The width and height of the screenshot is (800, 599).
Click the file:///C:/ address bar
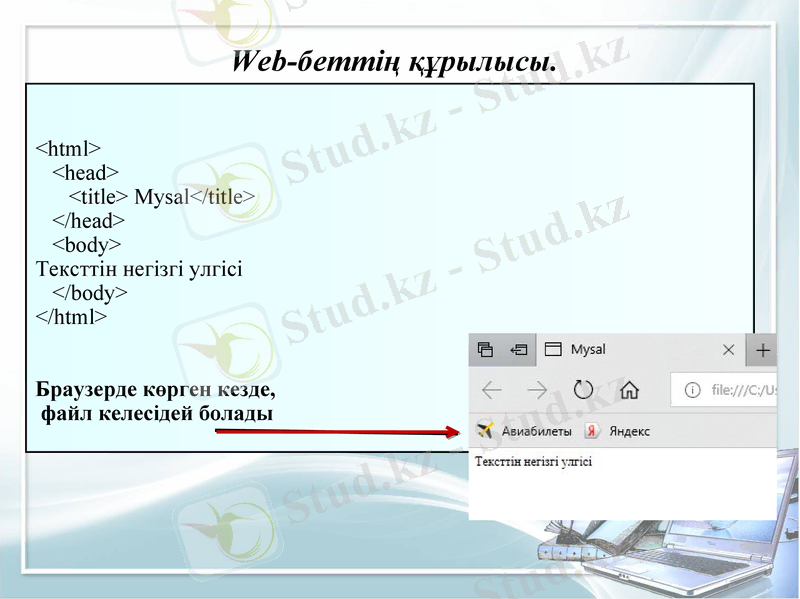point(741,390)
